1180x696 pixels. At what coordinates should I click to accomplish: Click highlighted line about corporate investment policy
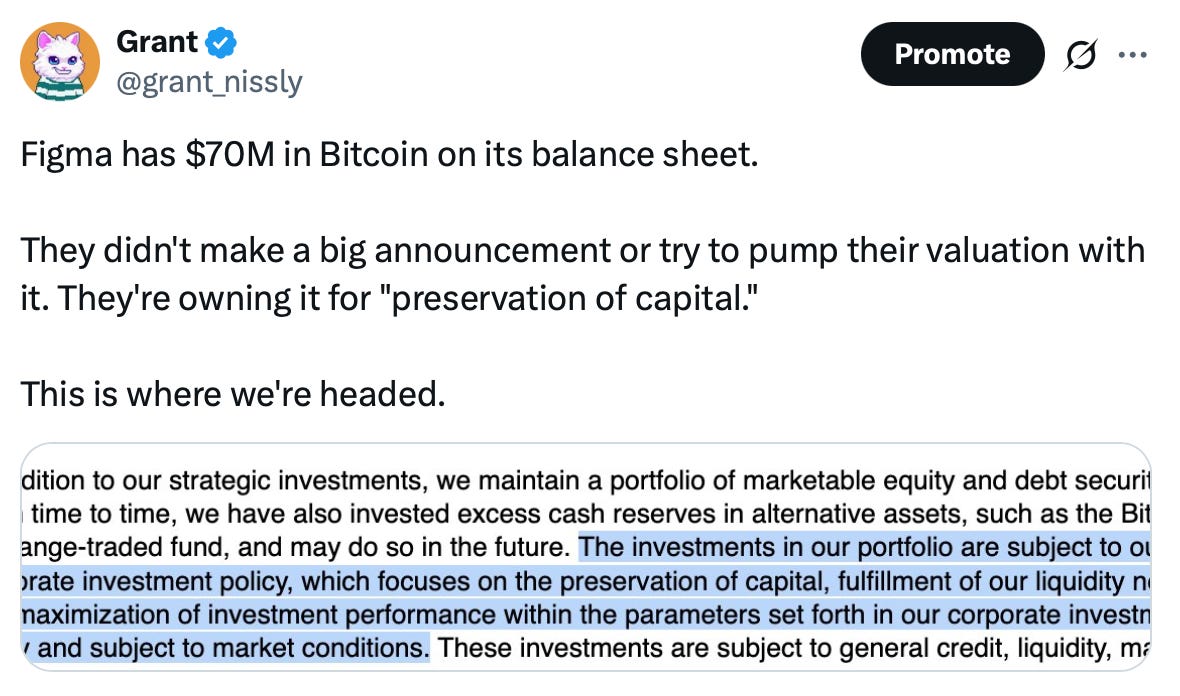pos(585,581)
